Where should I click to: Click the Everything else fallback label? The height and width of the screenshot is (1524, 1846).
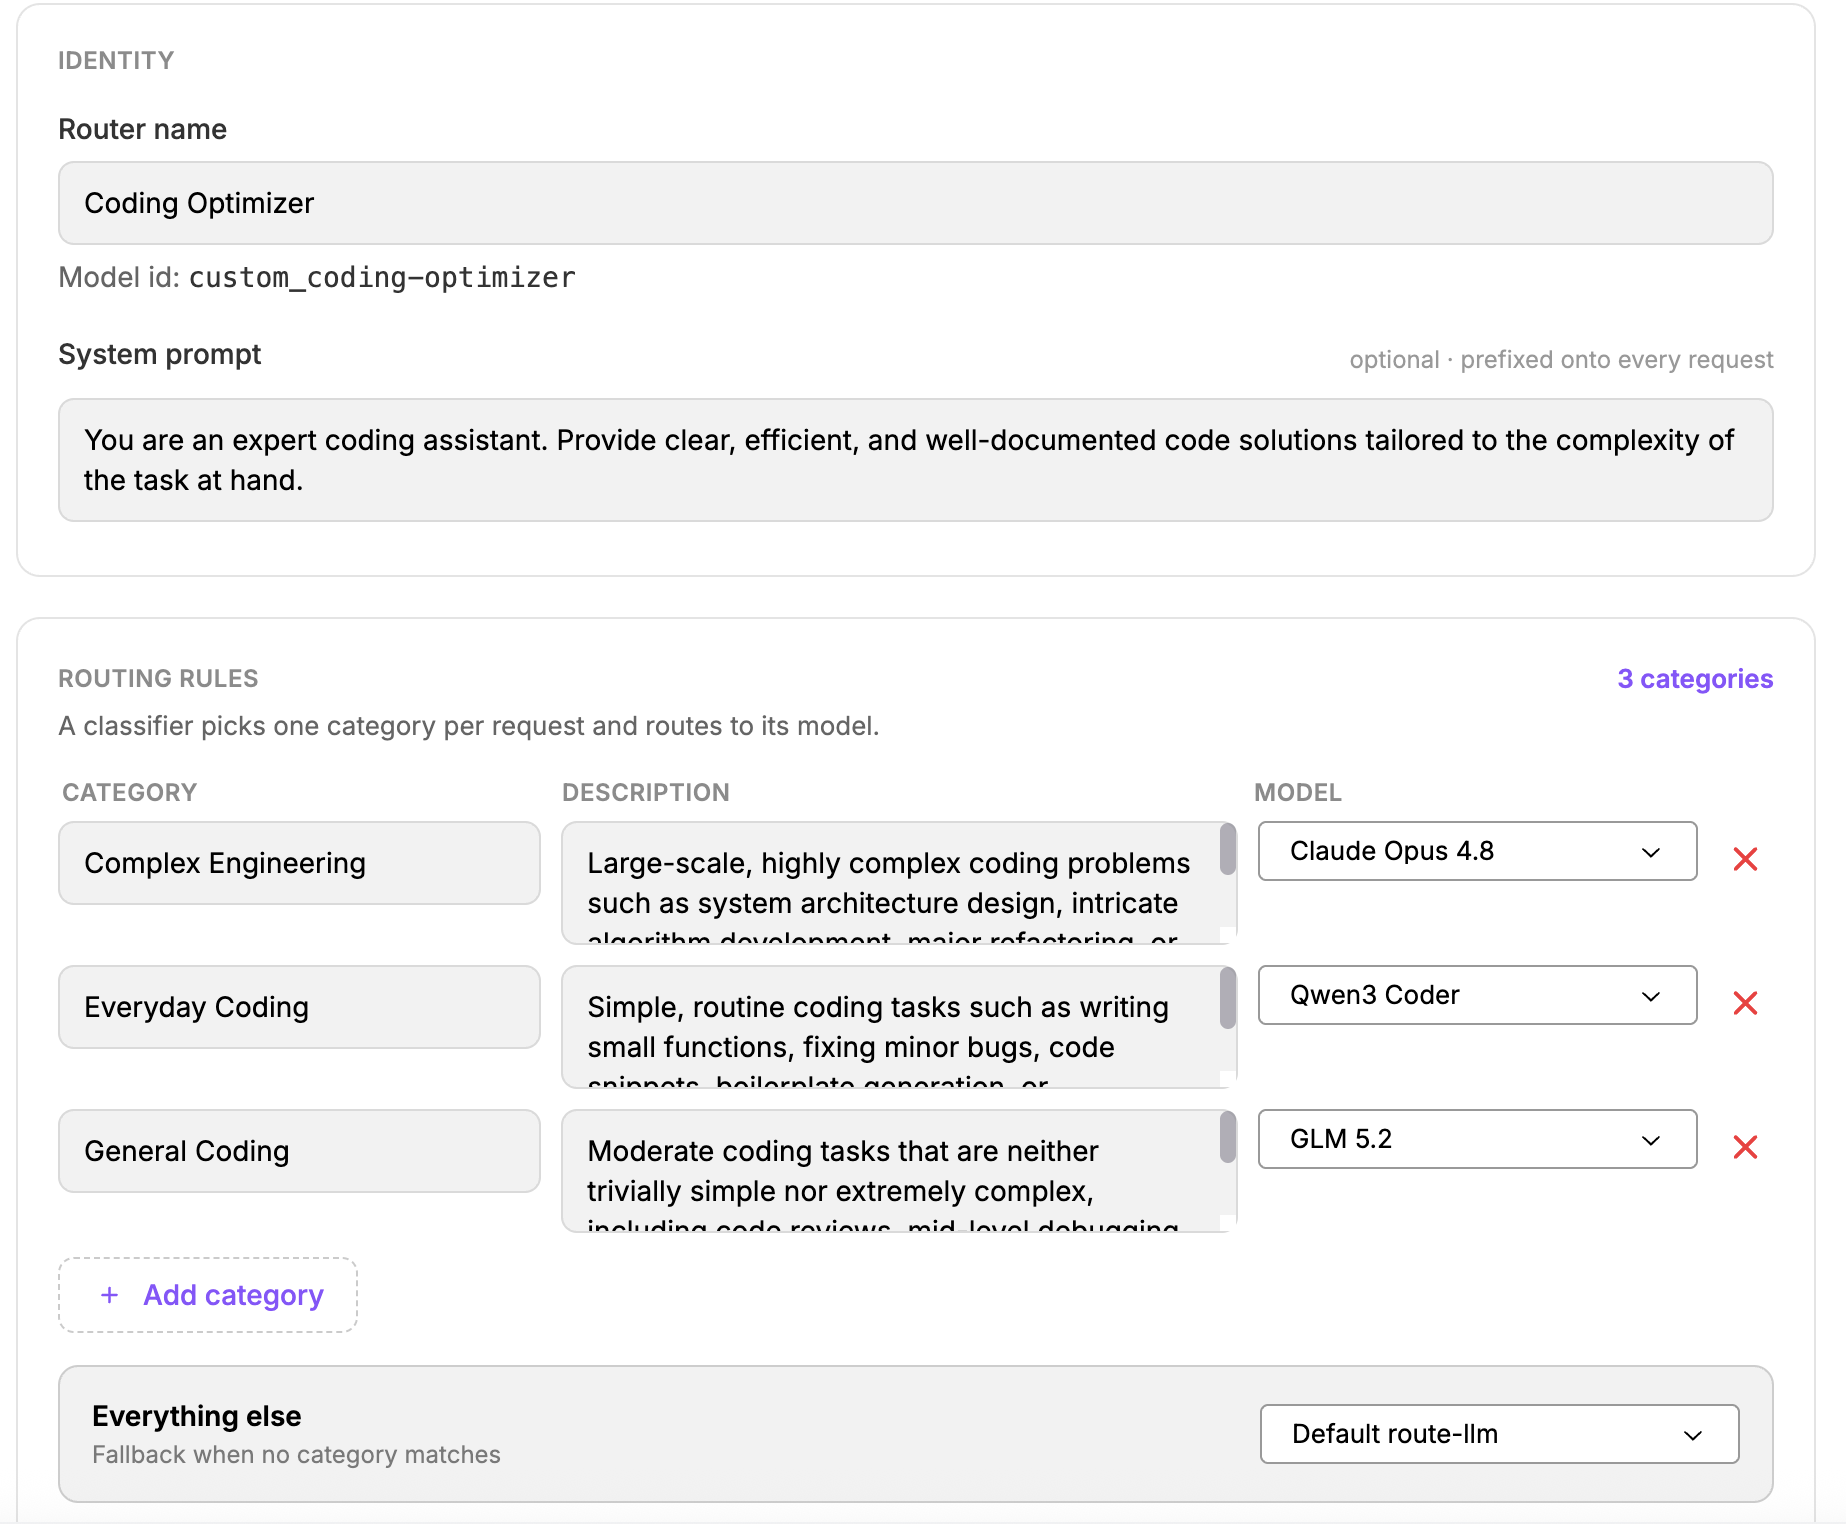pyautogui.click(x=197, y=1416)
